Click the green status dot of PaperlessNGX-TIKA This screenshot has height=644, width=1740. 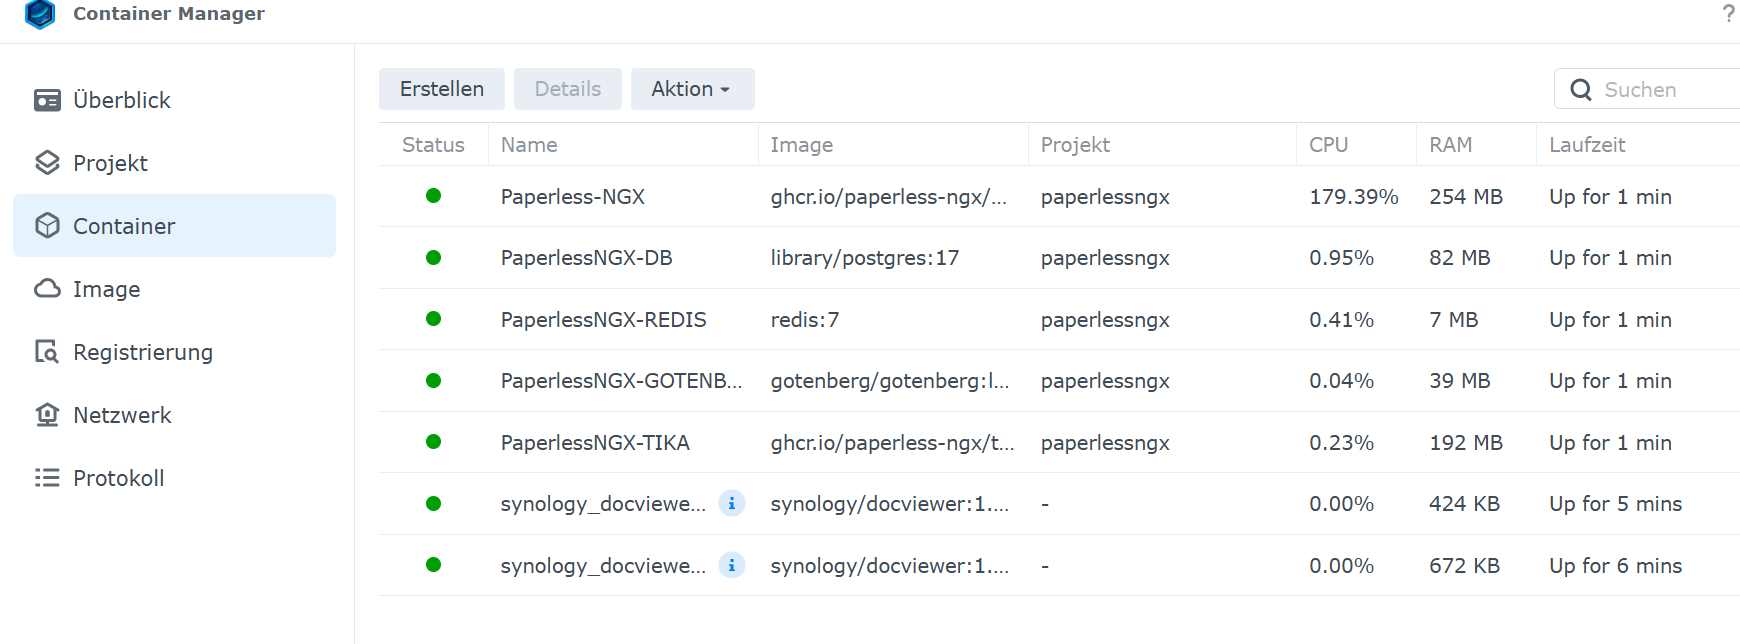point(433,442)
